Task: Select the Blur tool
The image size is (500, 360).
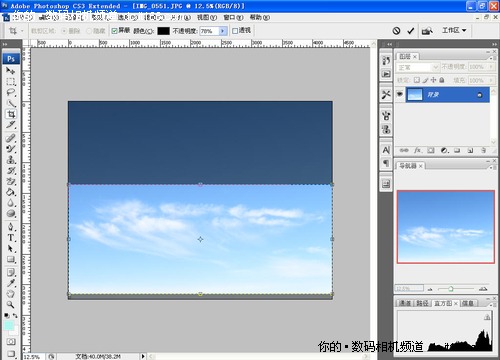Action: click(11, 203)
